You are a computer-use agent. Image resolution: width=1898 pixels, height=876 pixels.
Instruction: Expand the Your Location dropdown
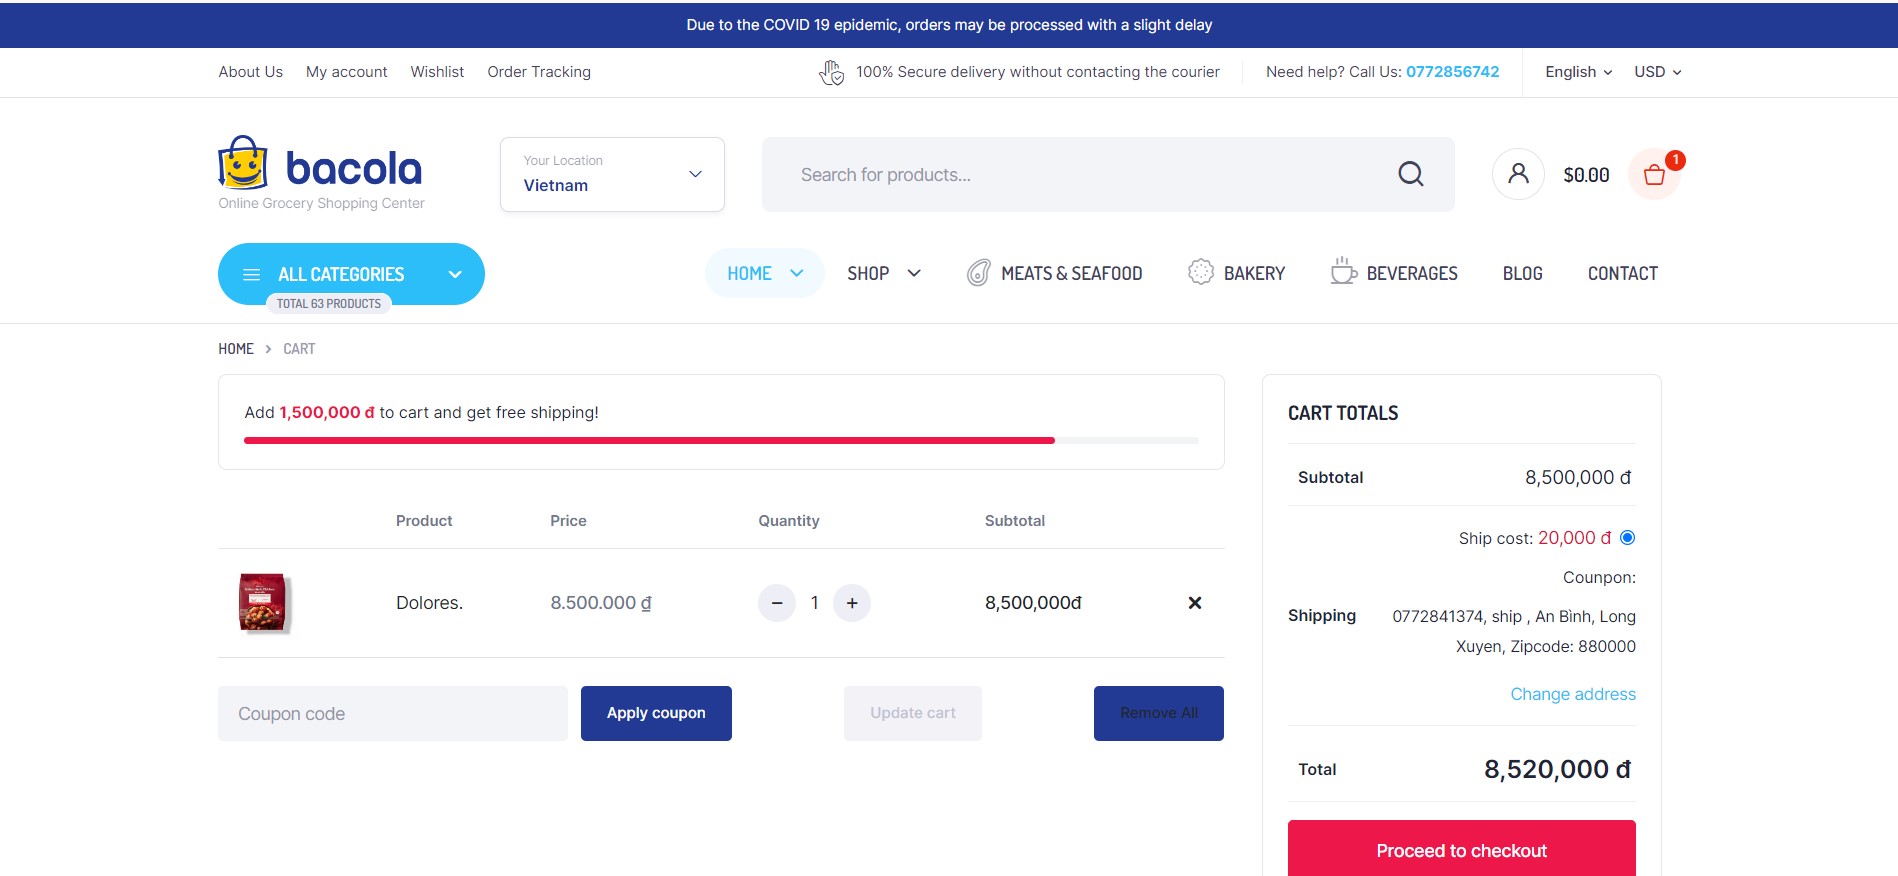pyautogui.click(x=612, y=174)
